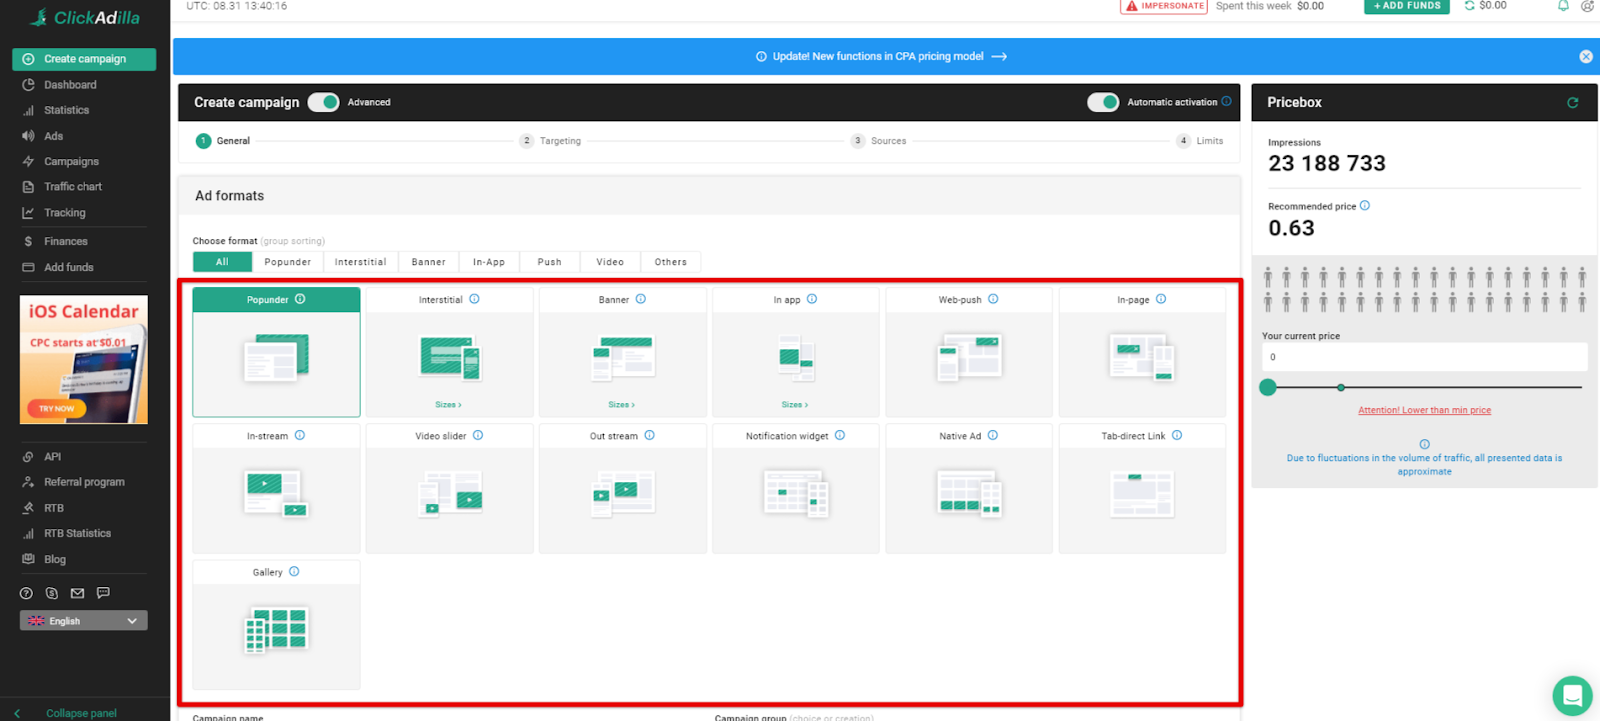The height and width of the screenshot is (721, 1600).
Task: Click the help question mark icon in sidebar
Action: [27, 593]
